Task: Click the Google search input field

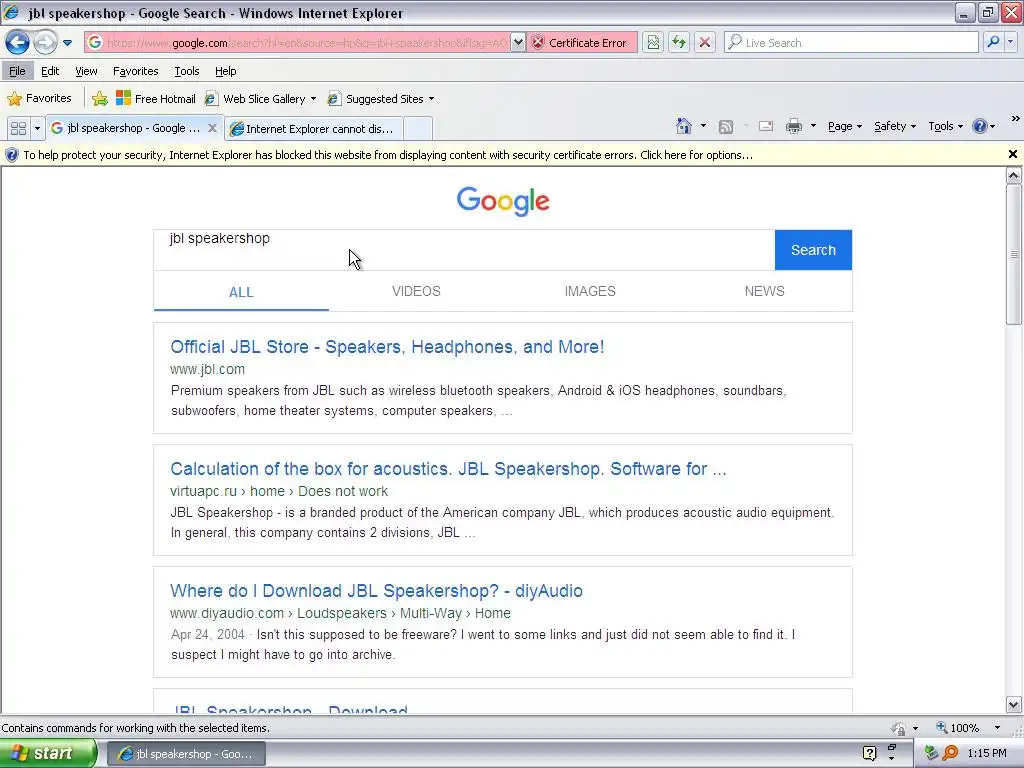Action: (x=464, y=249)
